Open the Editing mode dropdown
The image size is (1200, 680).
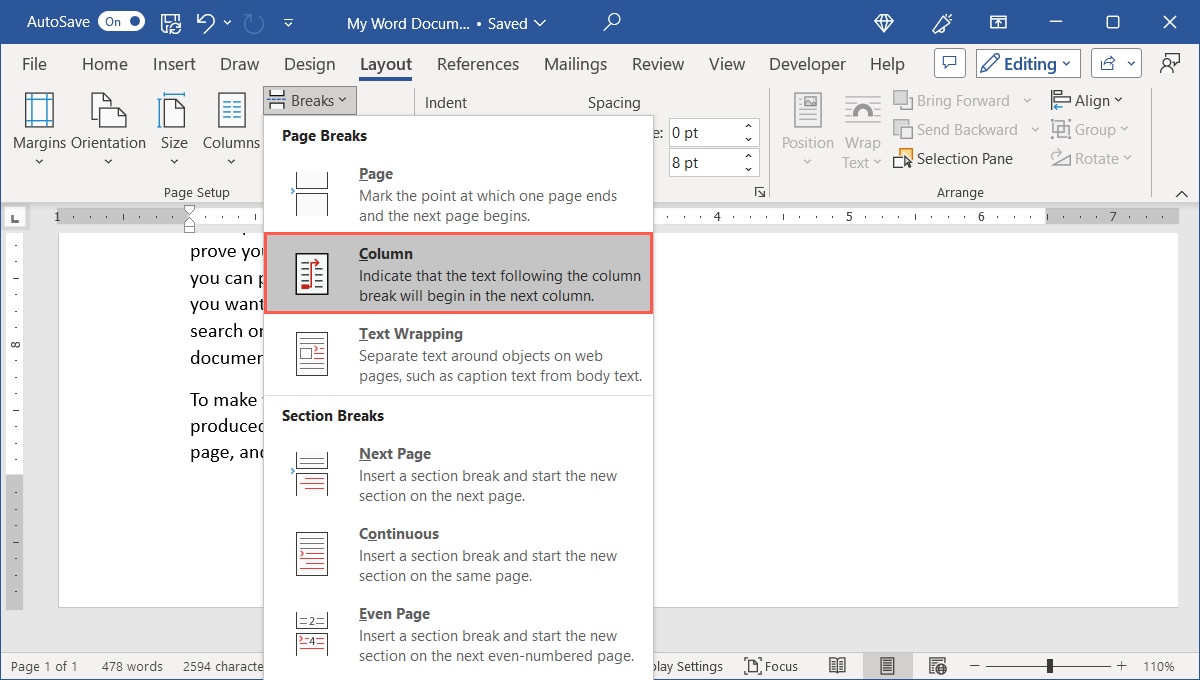click(1027, 63)
